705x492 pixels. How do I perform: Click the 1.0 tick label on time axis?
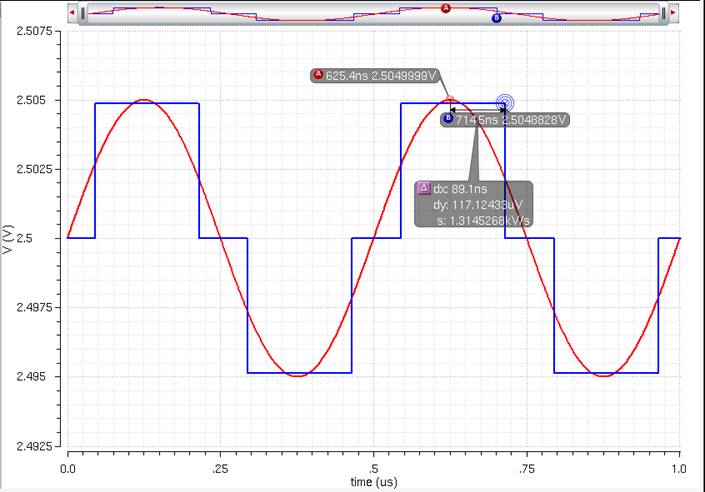pos(680,468)
